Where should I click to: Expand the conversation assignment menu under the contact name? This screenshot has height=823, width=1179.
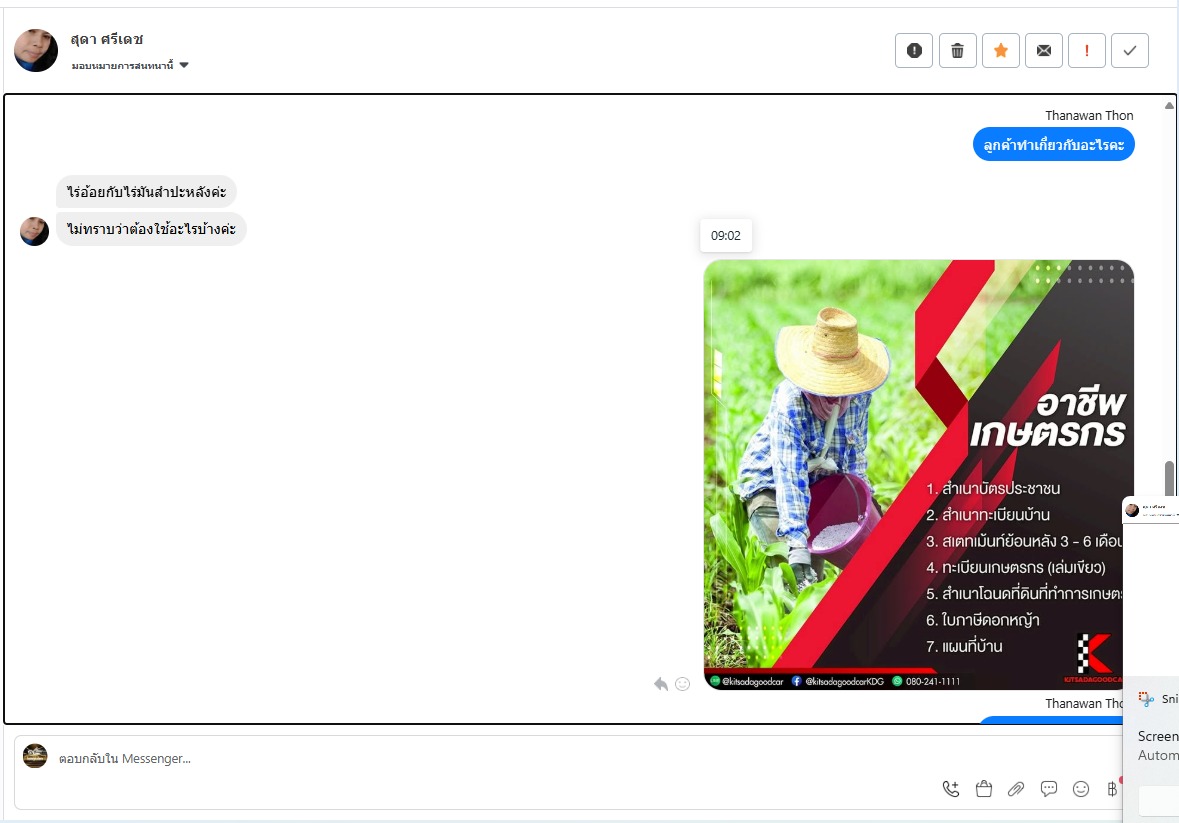130,65
